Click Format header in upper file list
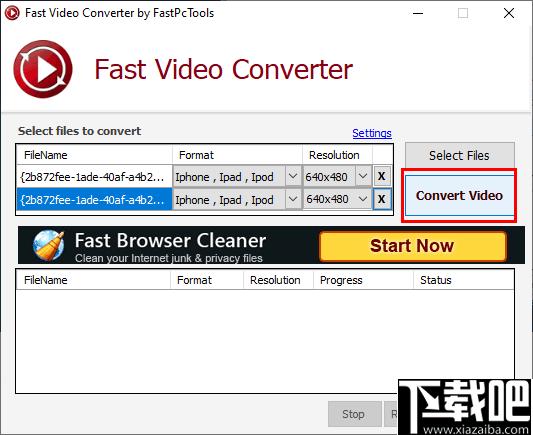 tap(237, 155)
